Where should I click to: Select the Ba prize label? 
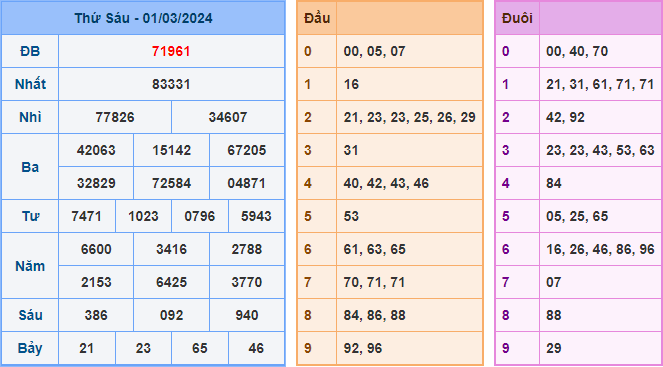tap(30, 167)
